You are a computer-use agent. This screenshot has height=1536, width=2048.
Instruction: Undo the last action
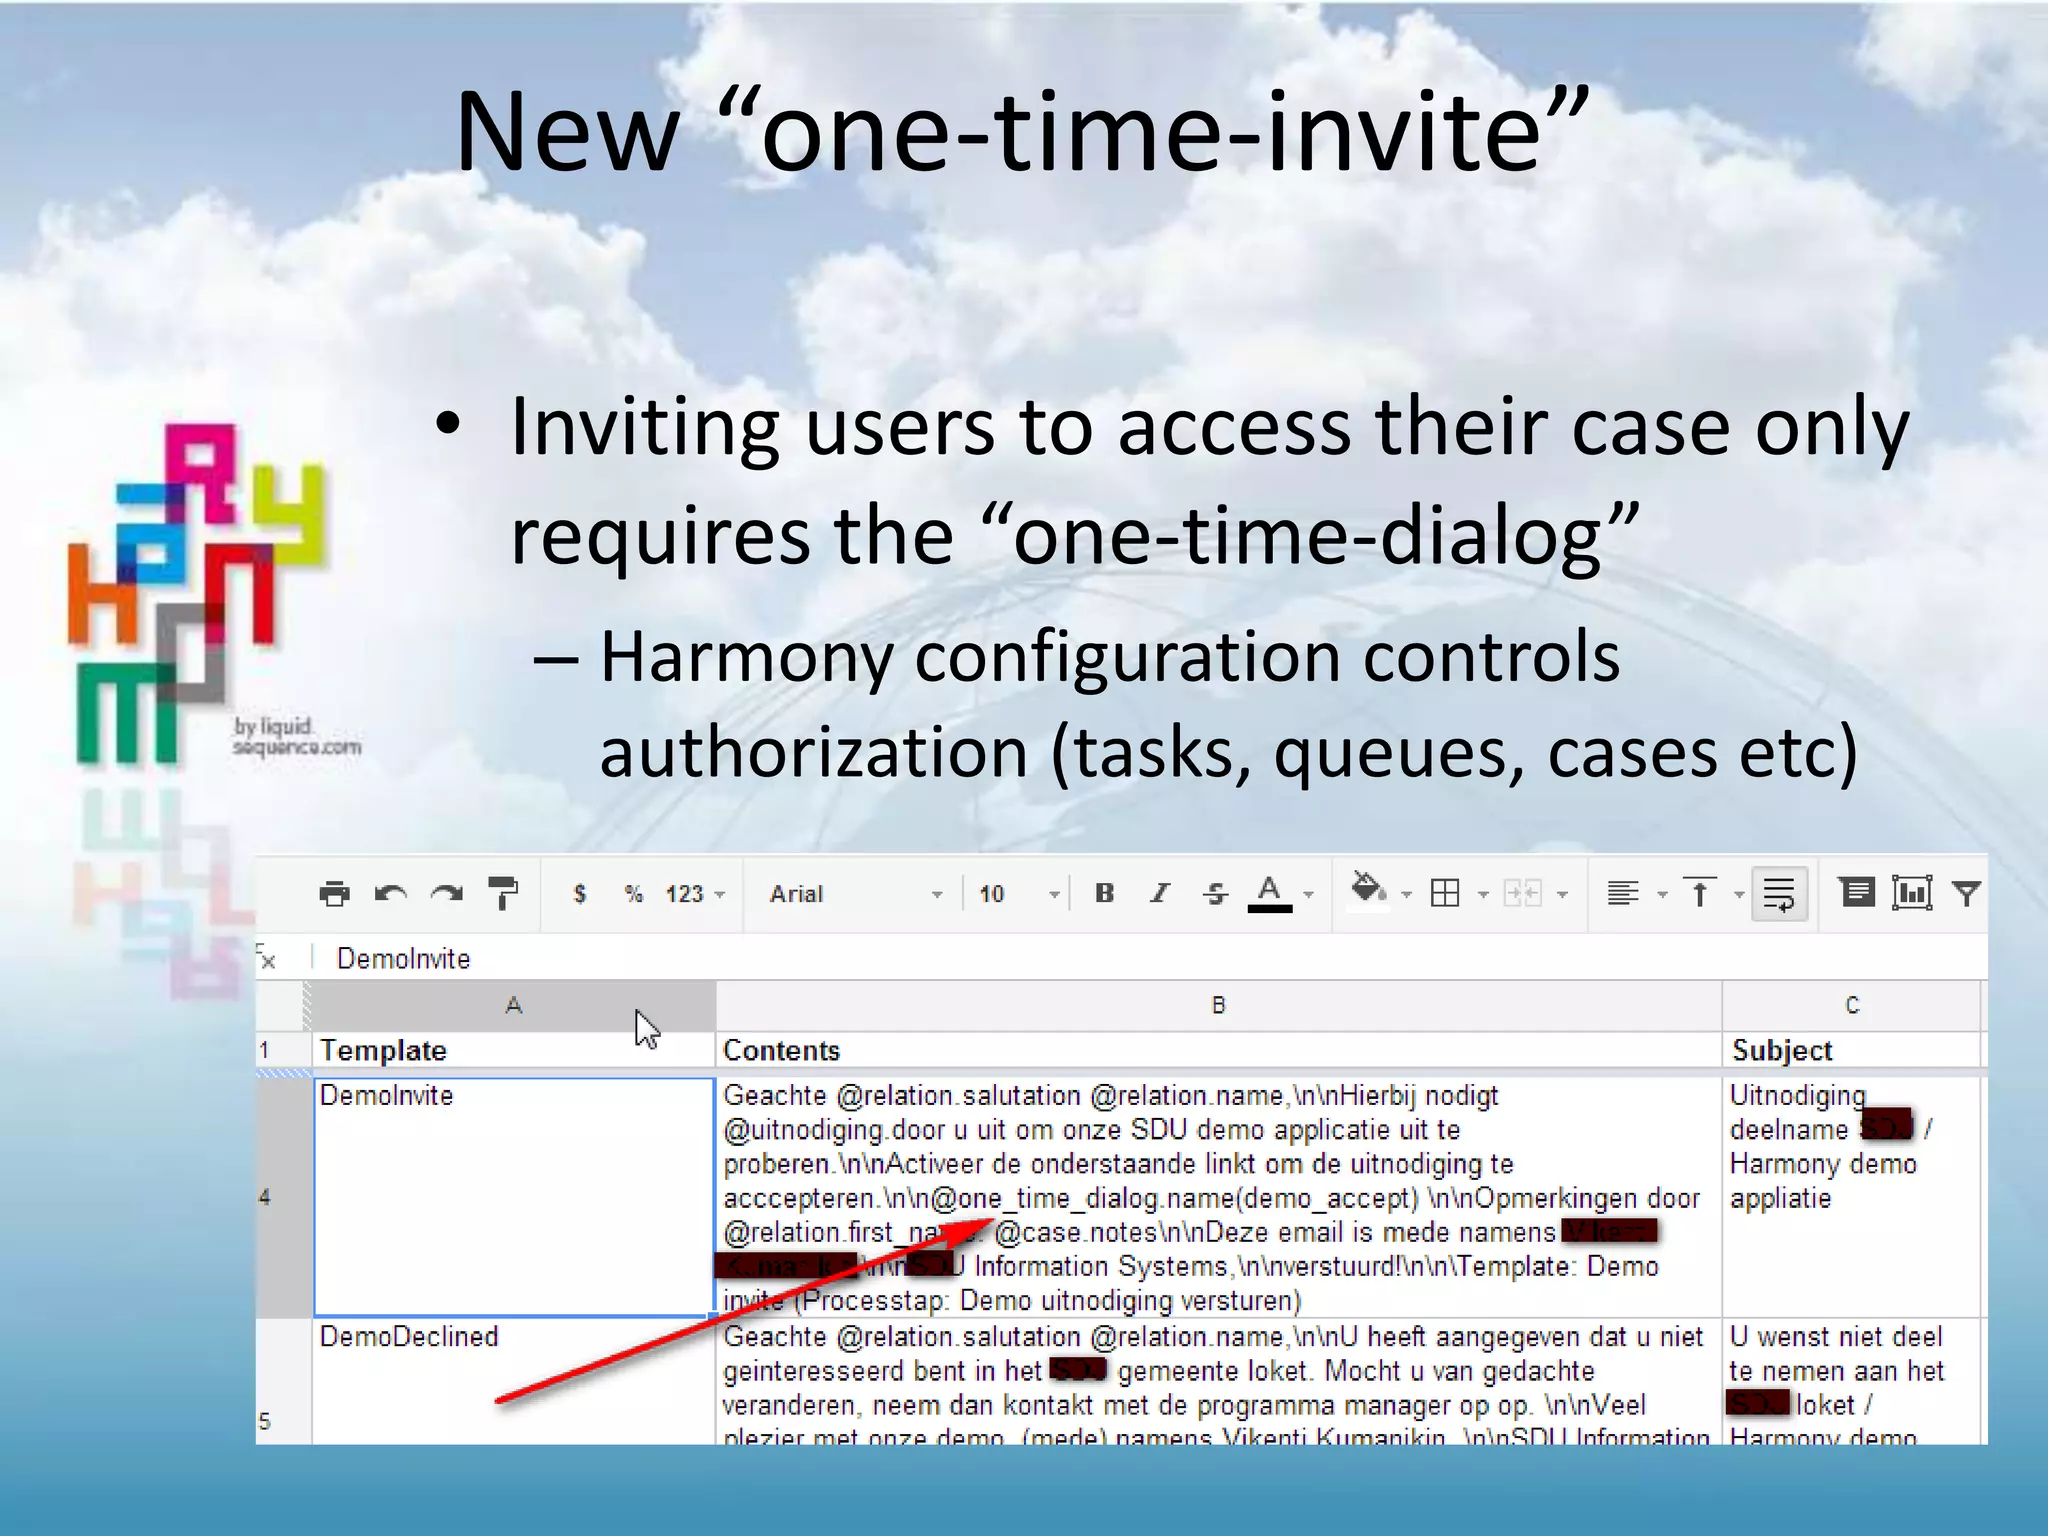[x=390, y=893]
